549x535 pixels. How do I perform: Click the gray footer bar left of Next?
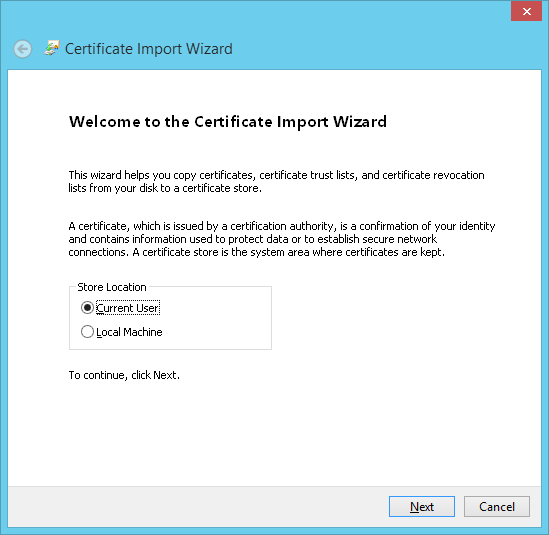point(196,506)
